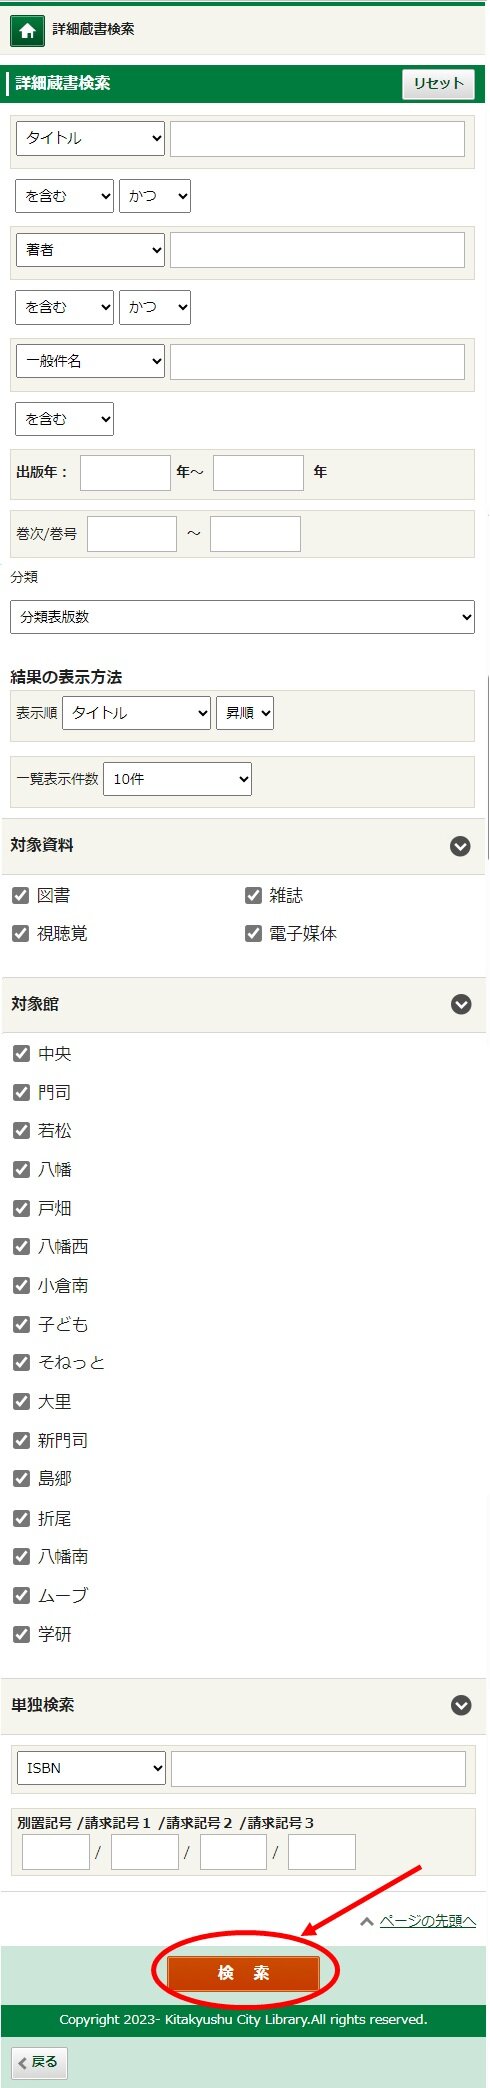Open the タイトル search field dropdown
The height and width of the screenshot is (2088, 490).
coord(90,138)
